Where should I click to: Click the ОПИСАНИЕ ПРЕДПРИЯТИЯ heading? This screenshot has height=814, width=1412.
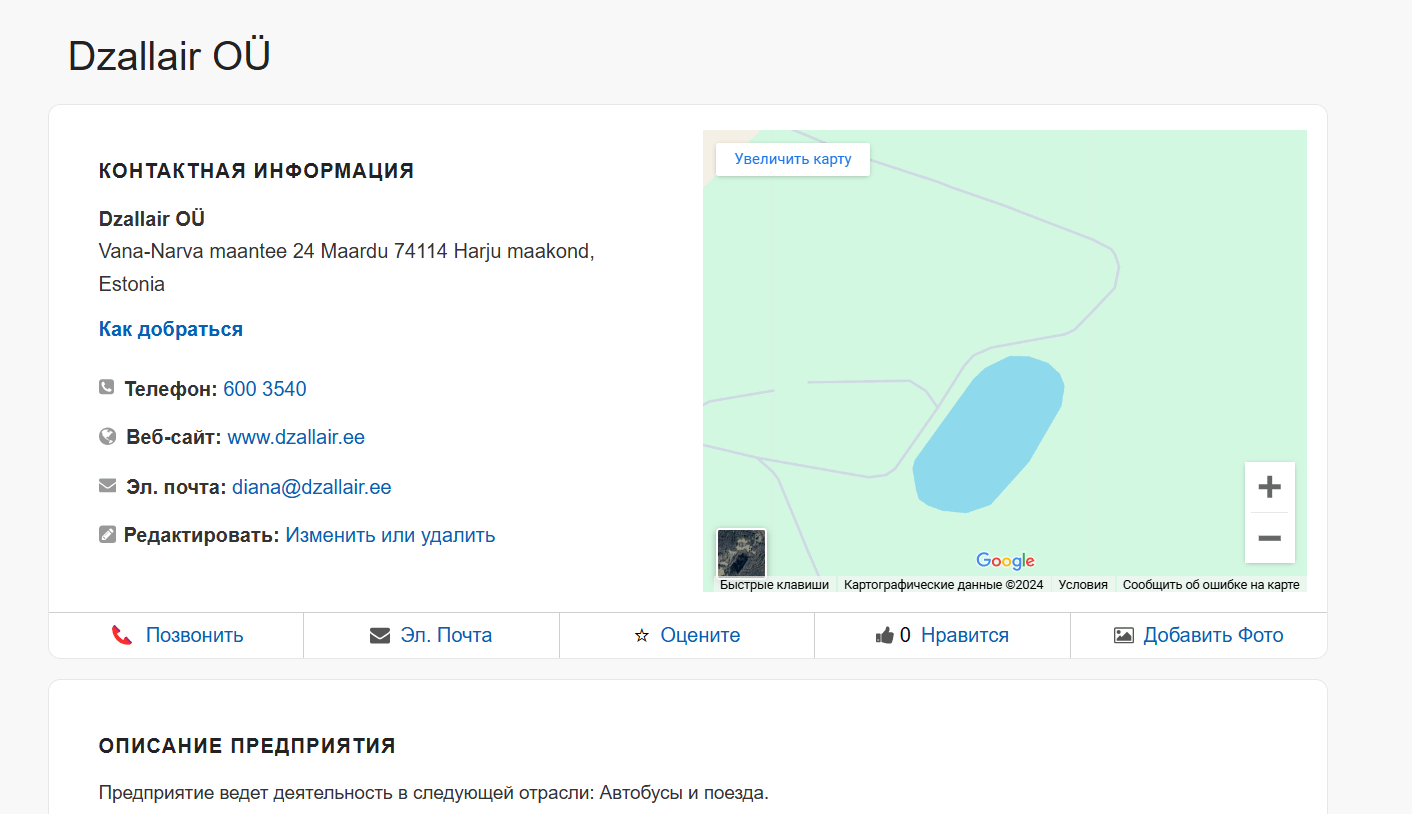(247, 746)
